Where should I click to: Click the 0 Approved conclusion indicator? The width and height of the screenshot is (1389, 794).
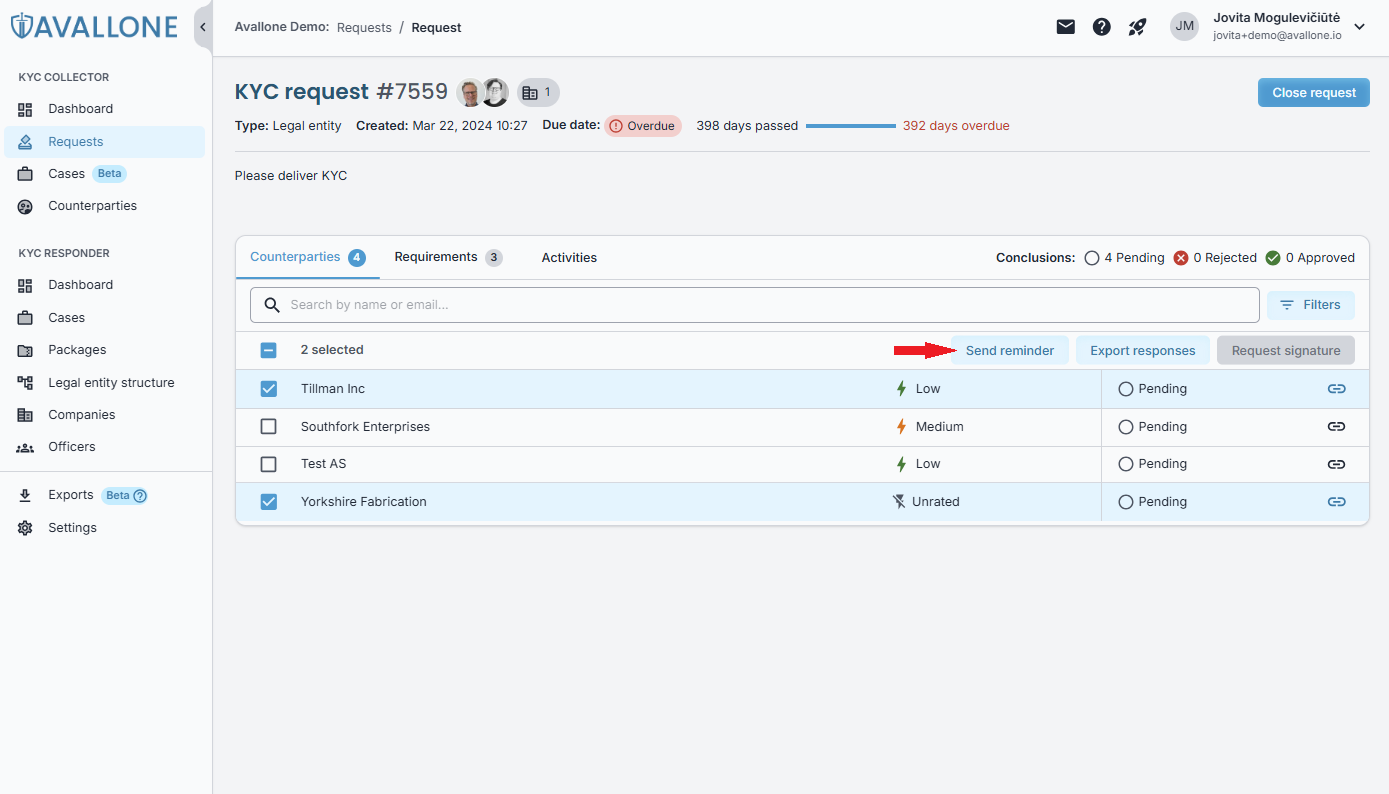click(x=1310, y=258)
